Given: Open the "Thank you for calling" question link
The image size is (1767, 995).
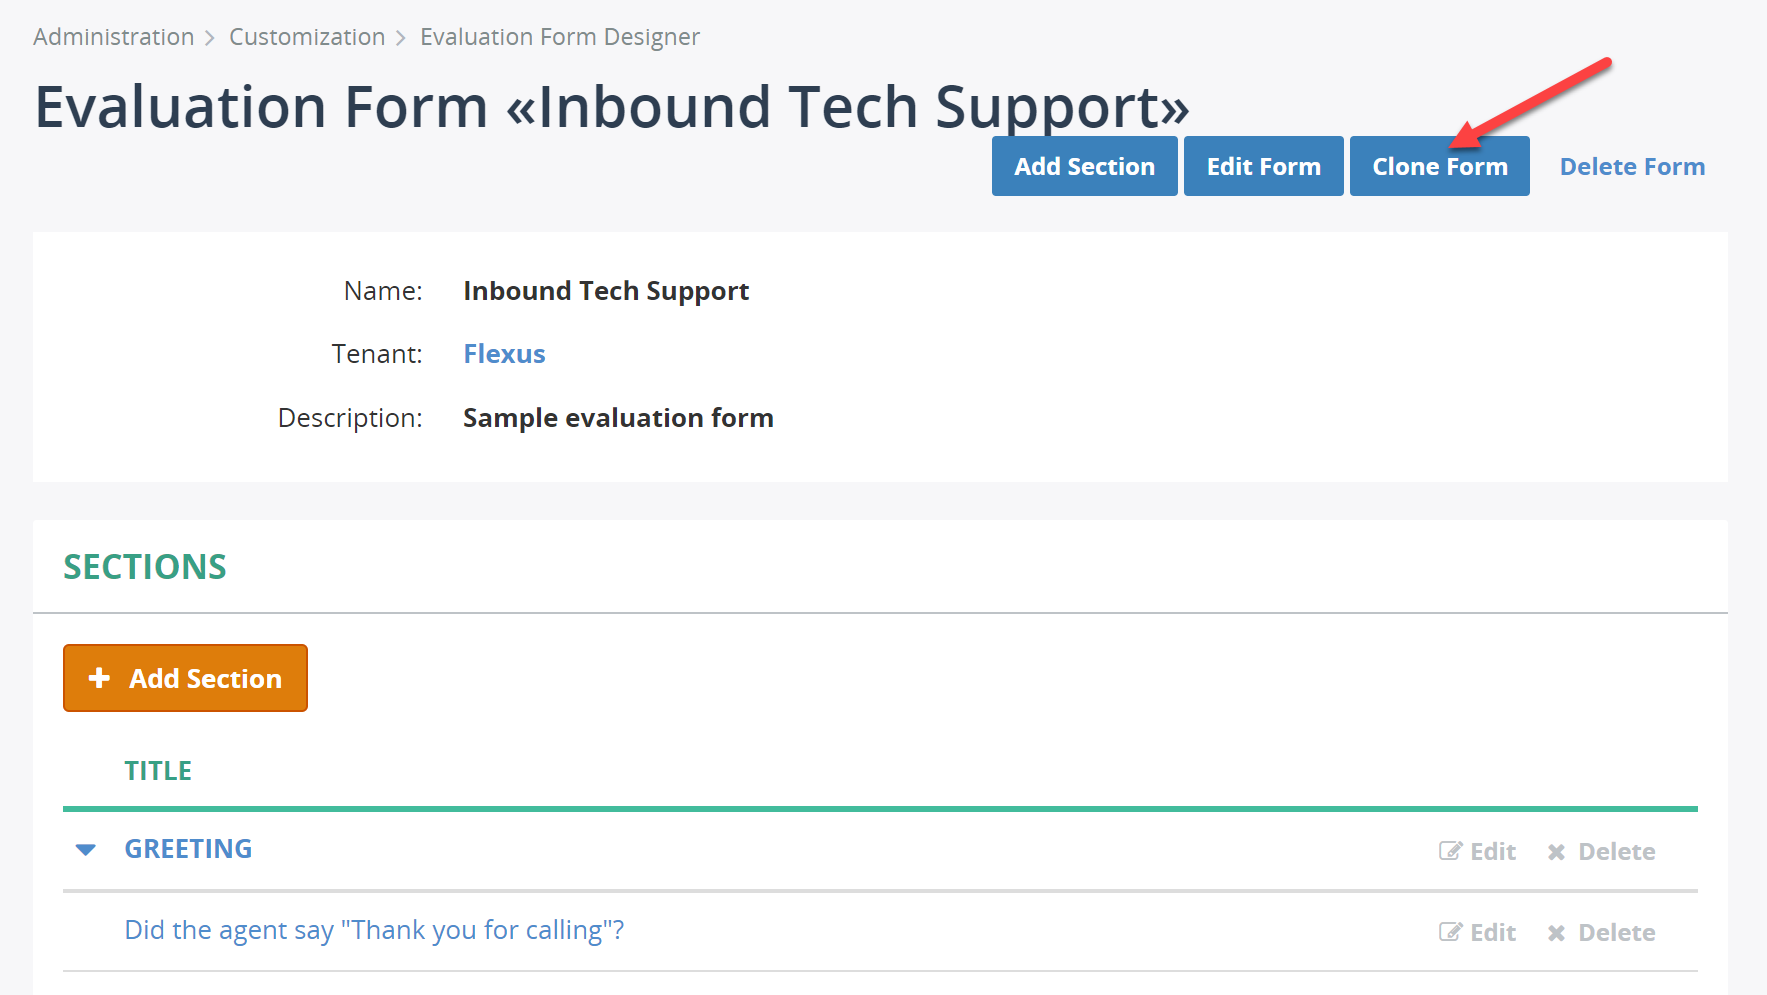Looking at the screenshot, I should pos(374,930).
